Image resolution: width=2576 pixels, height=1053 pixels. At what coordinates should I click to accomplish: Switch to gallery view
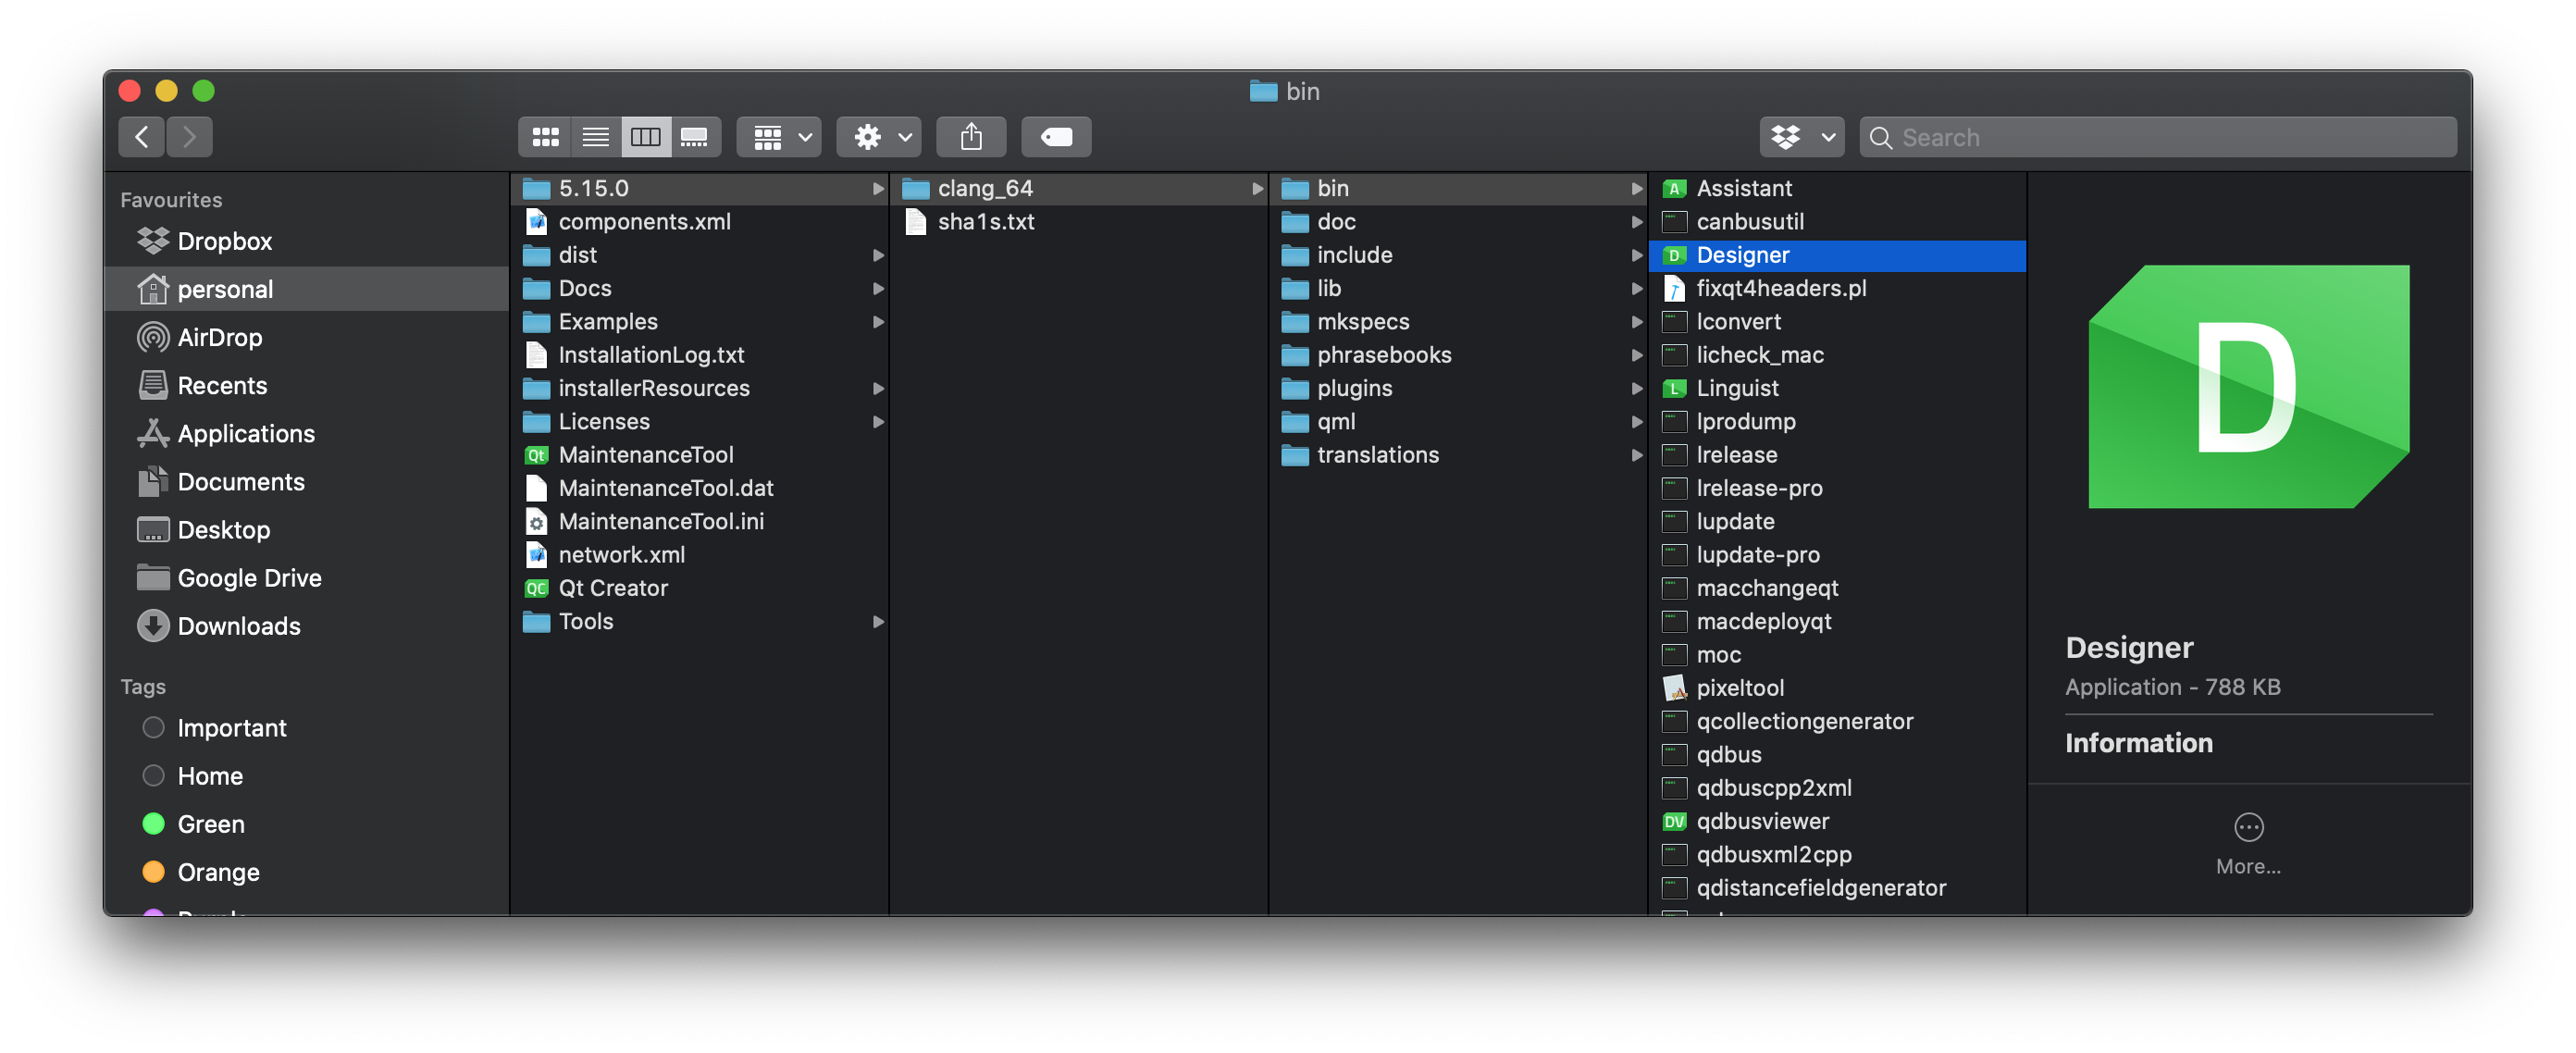coord(695,137)
